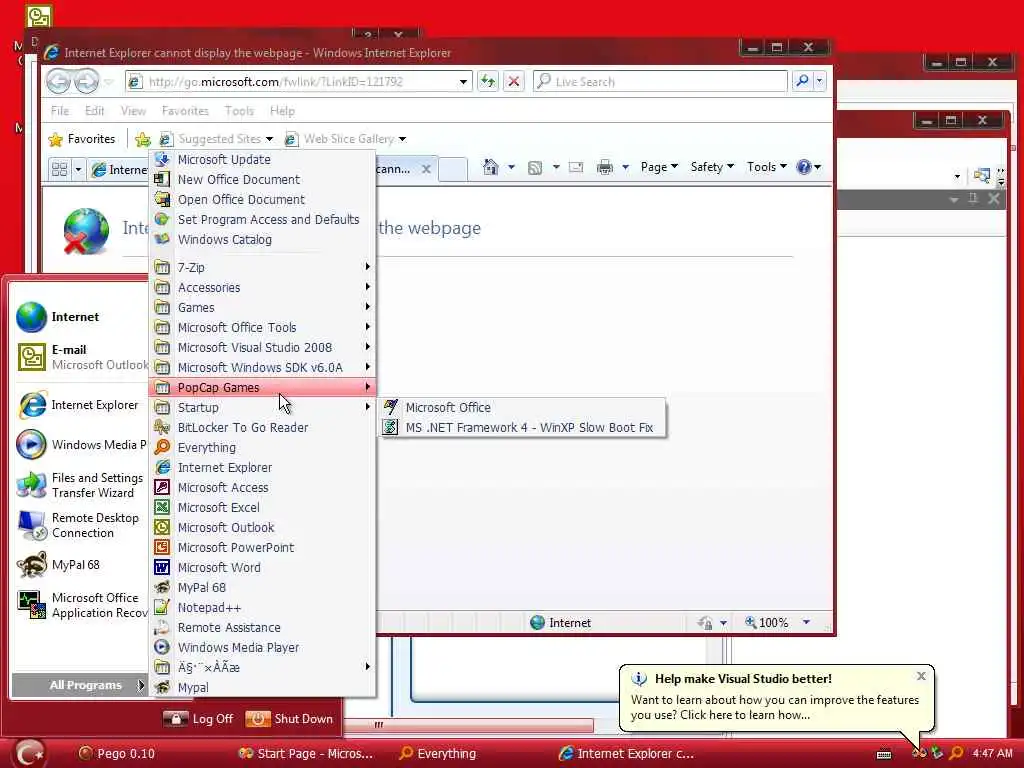Open address bar history dropdown
The height and width of the screenshot is (768, 1024).
[463, 82]
